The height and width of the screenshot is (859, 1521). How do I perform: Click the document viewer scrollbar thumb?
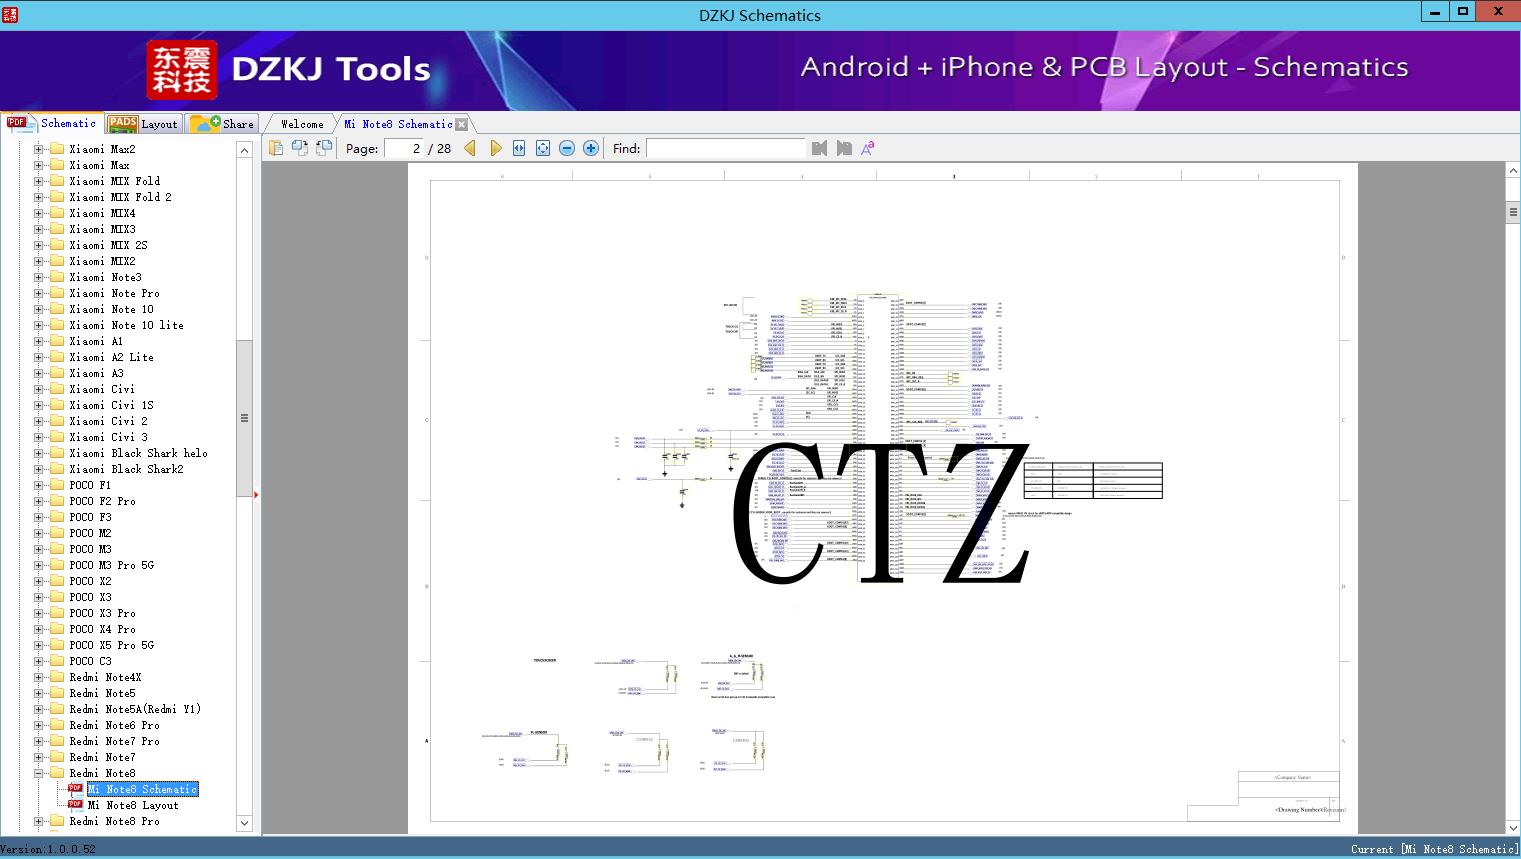pyautogui.click(x=1513, y=212)
